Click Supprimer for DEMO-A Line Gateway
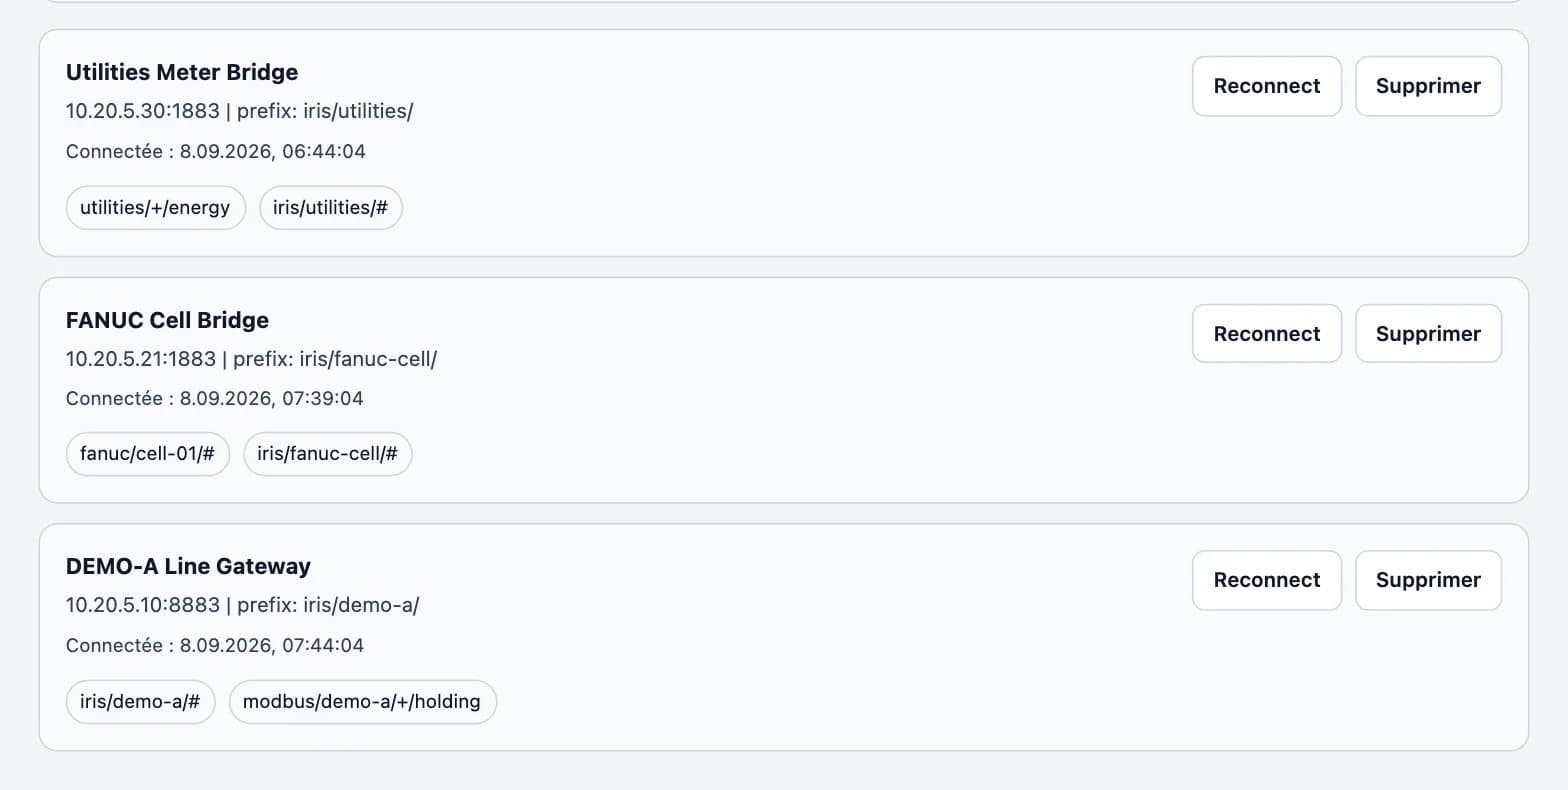The image size is (1568, 790). (1428, 580)
